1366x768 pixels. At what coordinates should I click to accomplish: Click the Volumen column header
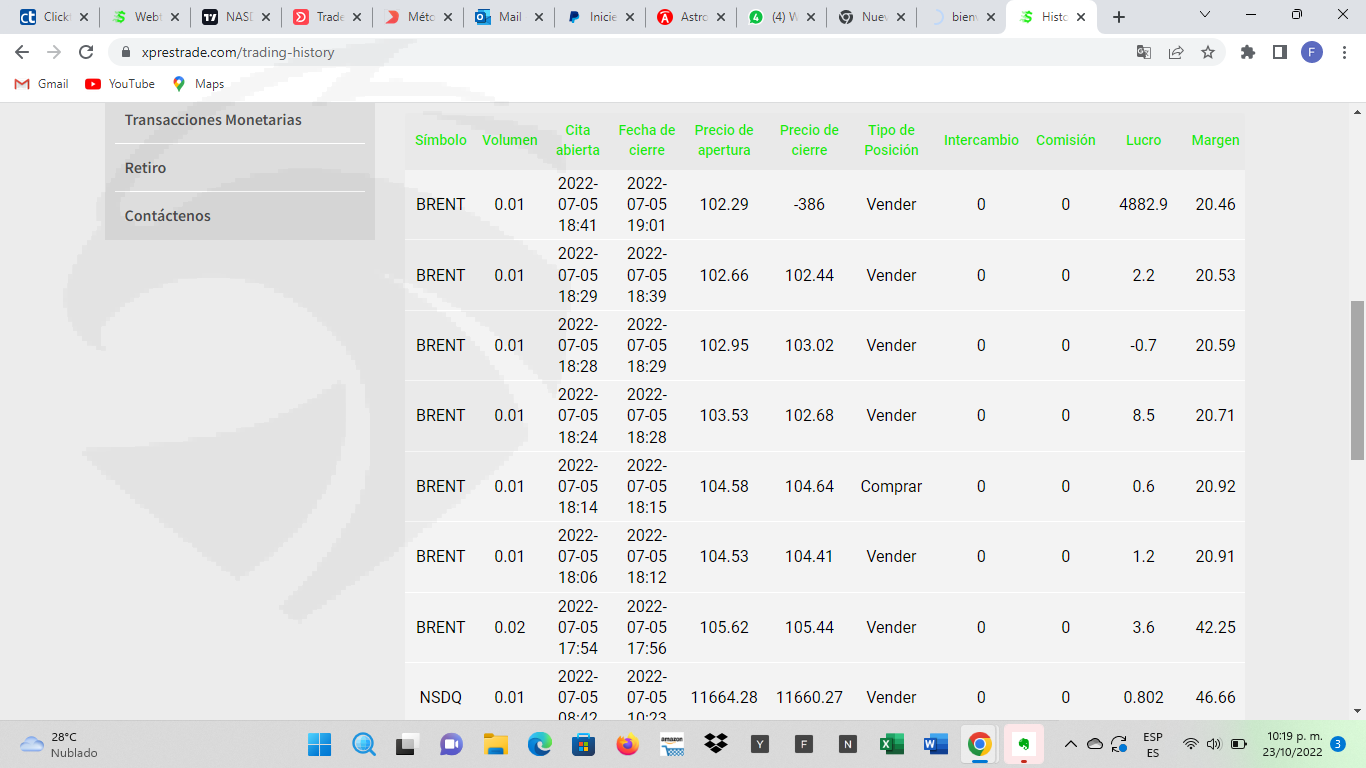click(x=510, y=140)
